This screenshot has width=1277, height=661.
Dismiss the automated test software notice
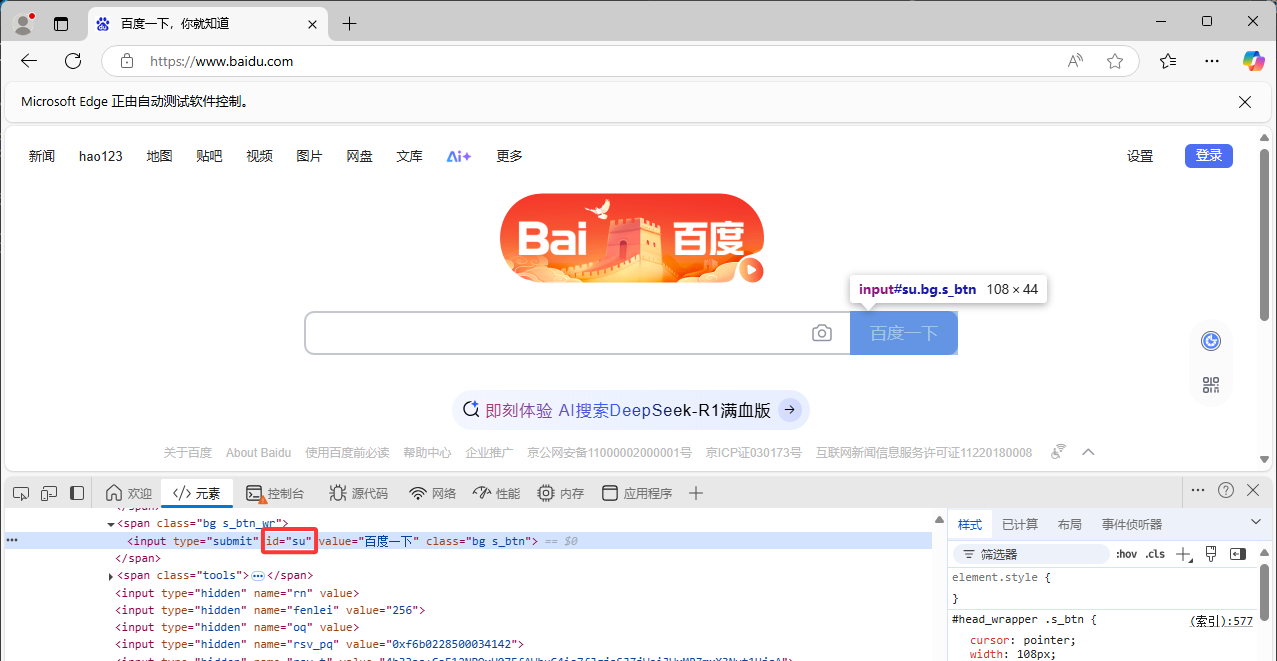1245,102
